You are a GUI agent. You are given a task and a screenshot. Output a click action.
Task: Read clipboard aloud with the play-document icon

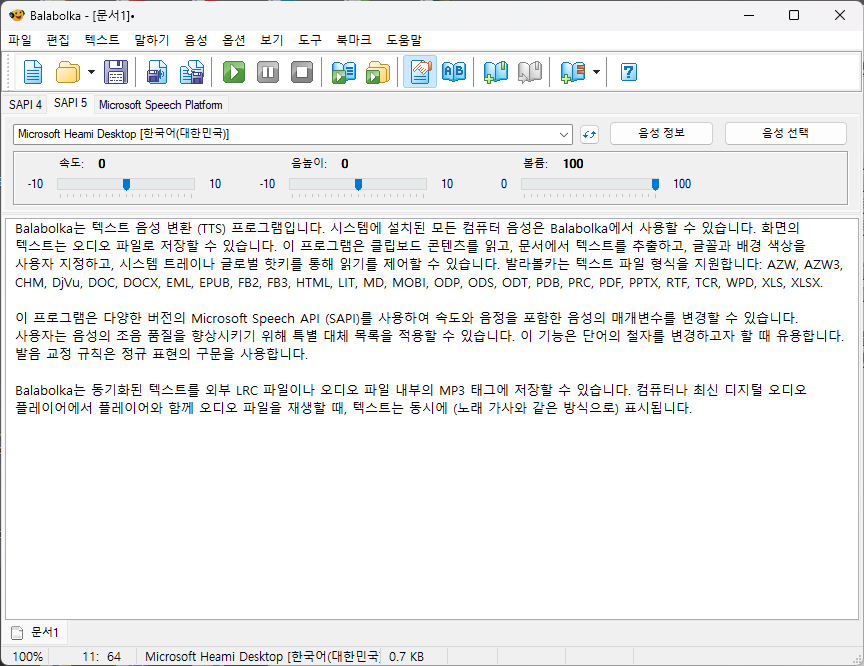pyautogui.click(x=343, y=72)
